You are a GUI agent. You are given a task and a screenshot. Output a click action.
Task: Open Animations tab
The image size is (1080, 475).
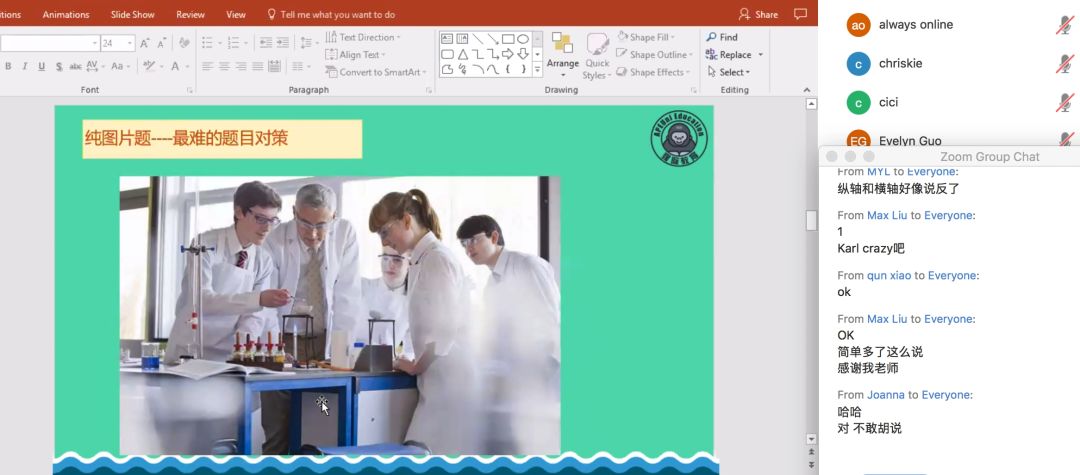66,14
